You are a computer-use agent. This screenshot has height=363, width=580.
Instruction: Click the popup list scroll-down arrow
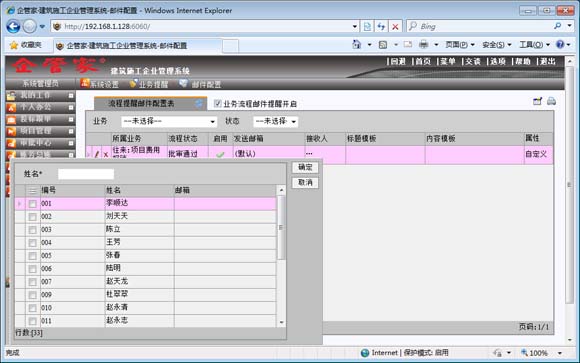pos(281,322)
